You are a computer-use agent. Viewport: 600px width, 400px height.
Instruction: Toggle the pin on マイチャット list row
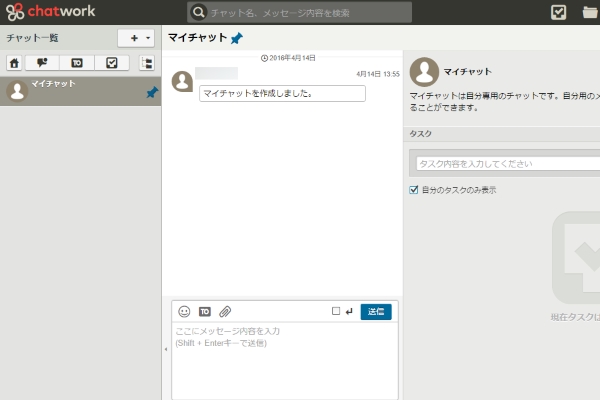coord(152,92)
